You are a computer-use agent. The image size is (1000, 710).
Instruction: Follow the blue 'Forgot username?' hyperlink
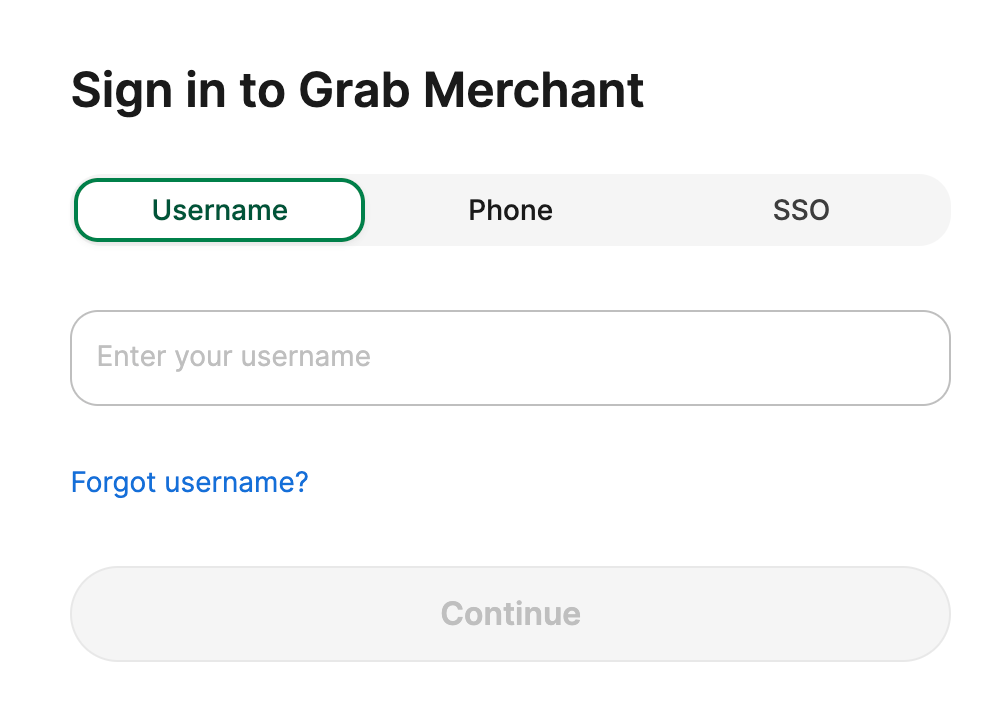(x=189, y=483)
